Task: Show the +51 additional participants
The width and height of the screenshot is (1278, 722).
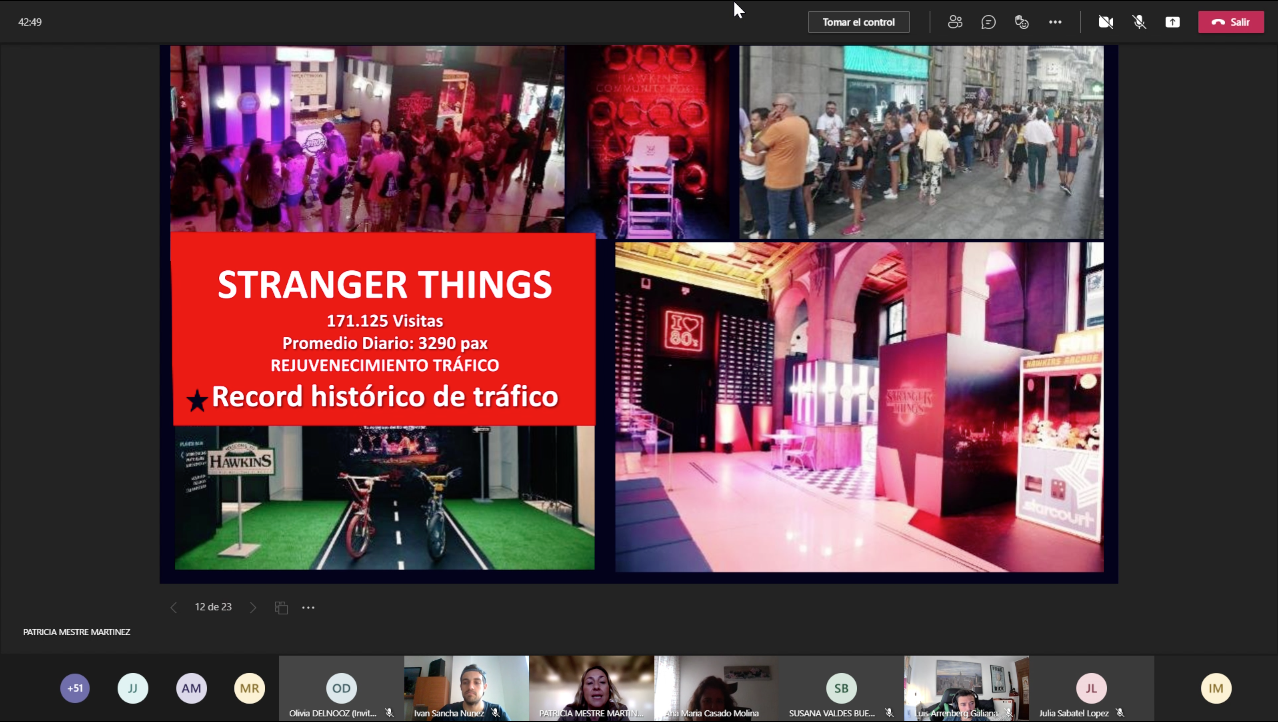Action: coord(75,688)
